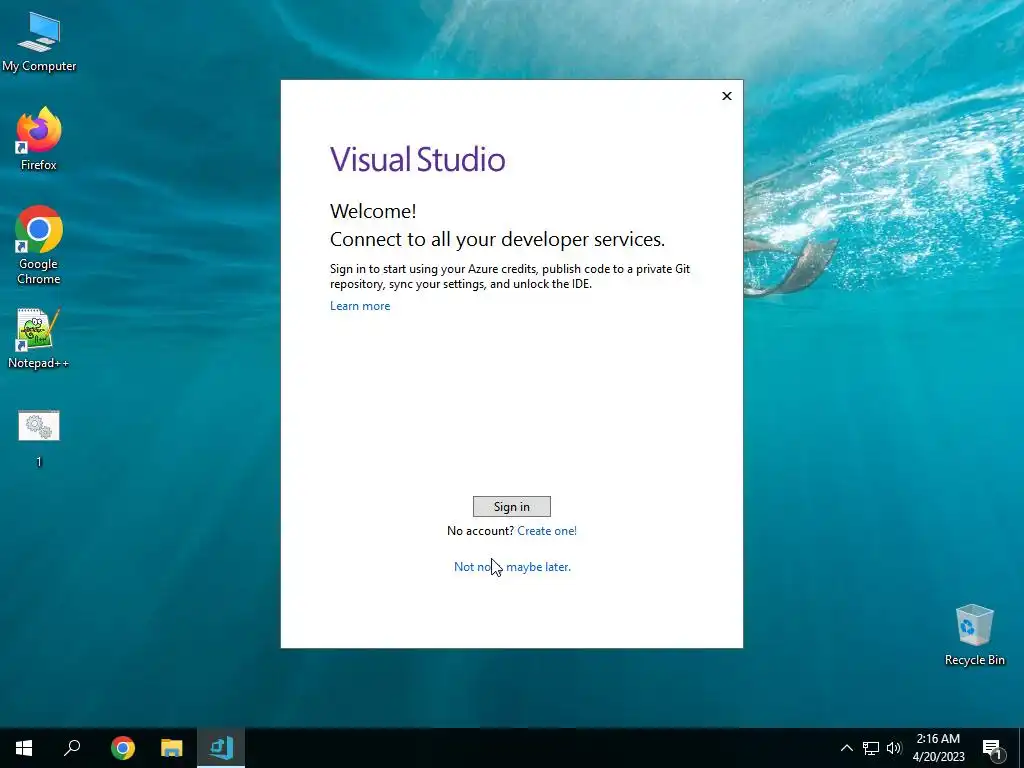The width and height of the screenshot is (1024, 768).
Task: Open the taskbar clock and date
Action: pyautogui.click(x=938, y=748)
